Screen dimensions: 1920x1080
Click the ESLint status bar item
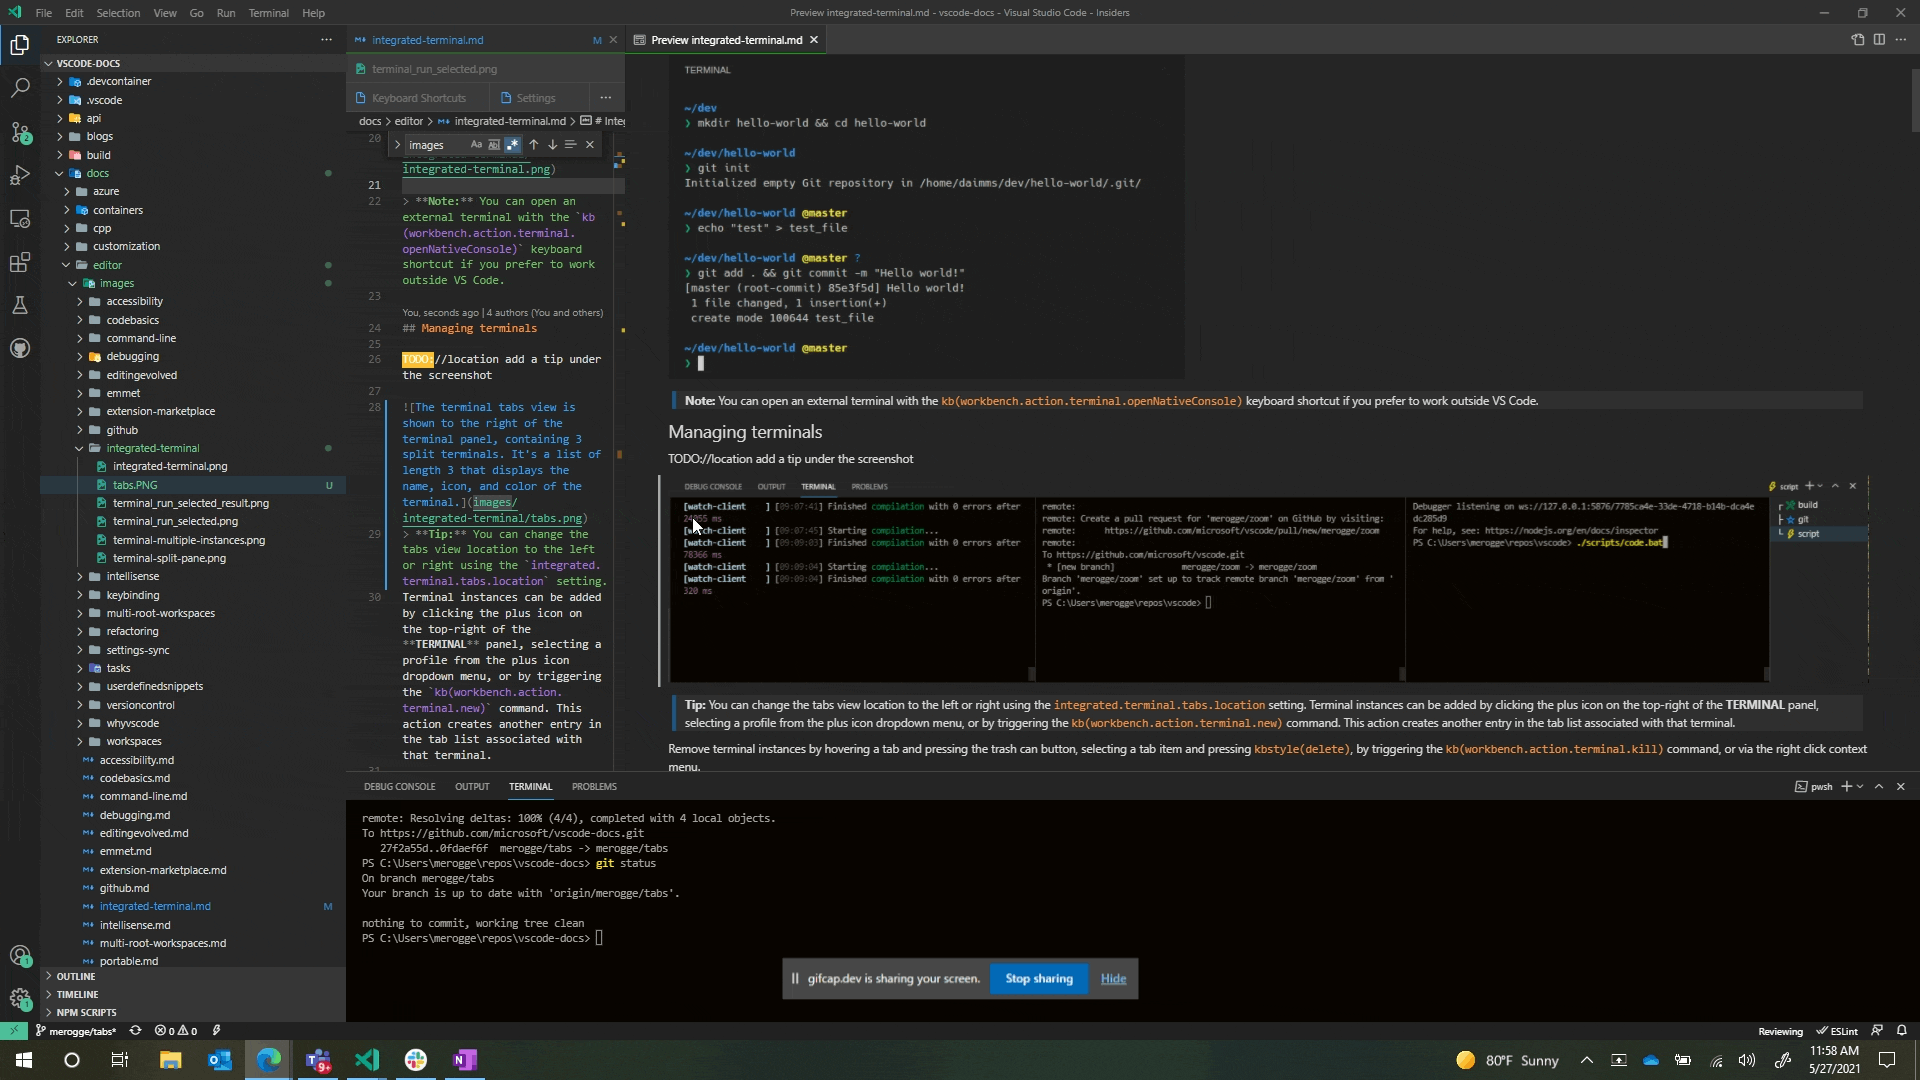click(x=1838, y=1030)
